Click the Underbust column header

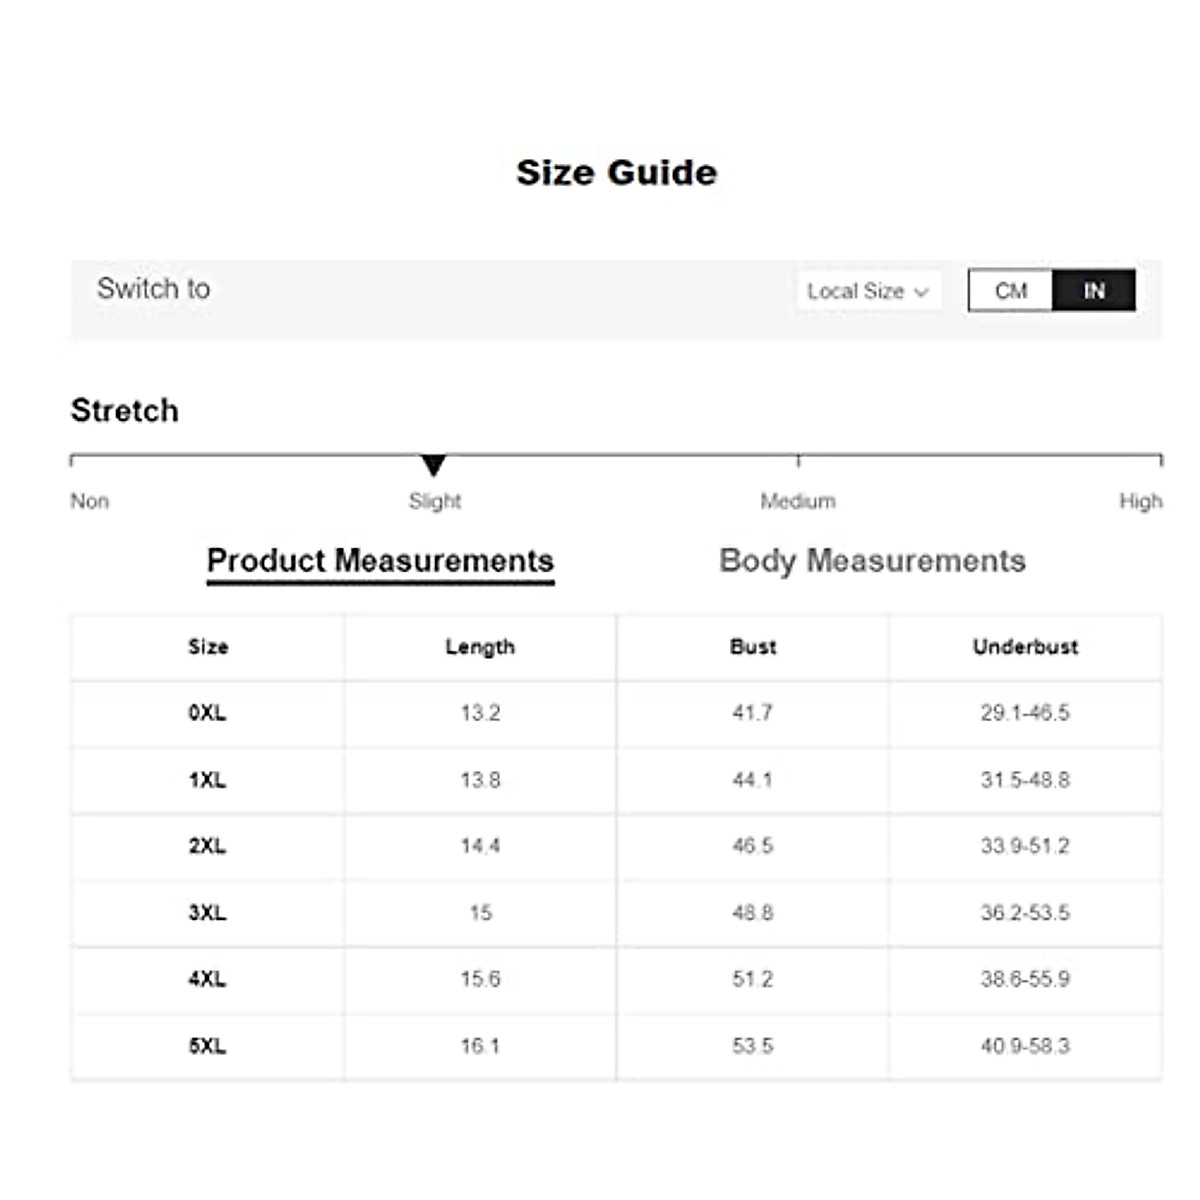click(x=1025, y=647)
